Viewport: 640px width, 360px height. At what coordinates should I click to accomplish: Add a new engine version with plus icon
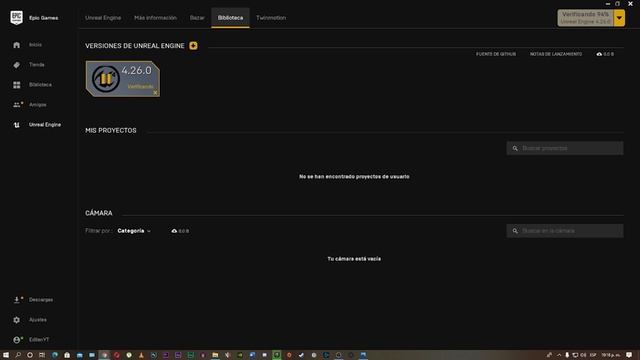[x=193, y=46]
